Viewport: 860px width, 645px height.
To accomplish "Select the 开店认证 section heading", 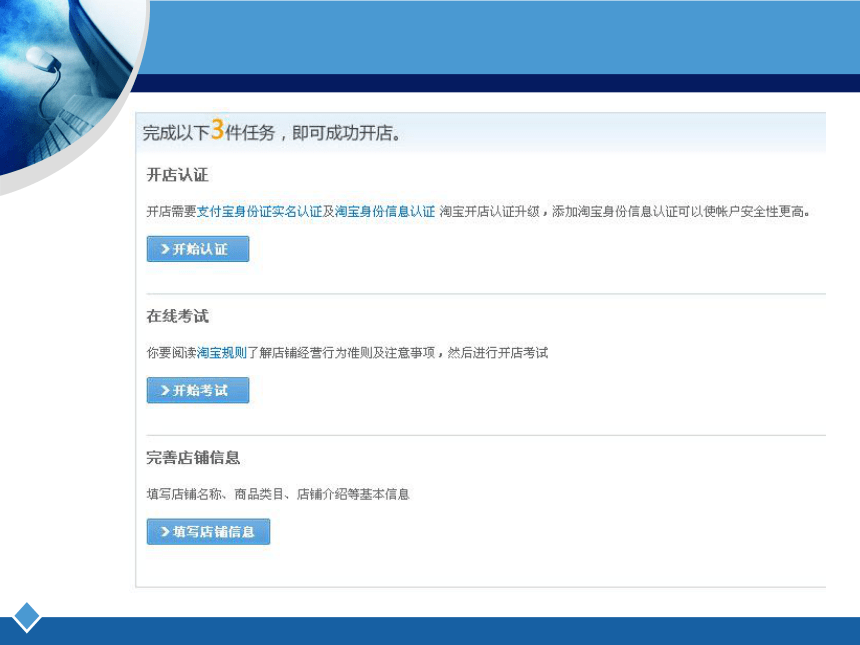I will (177, 175).
